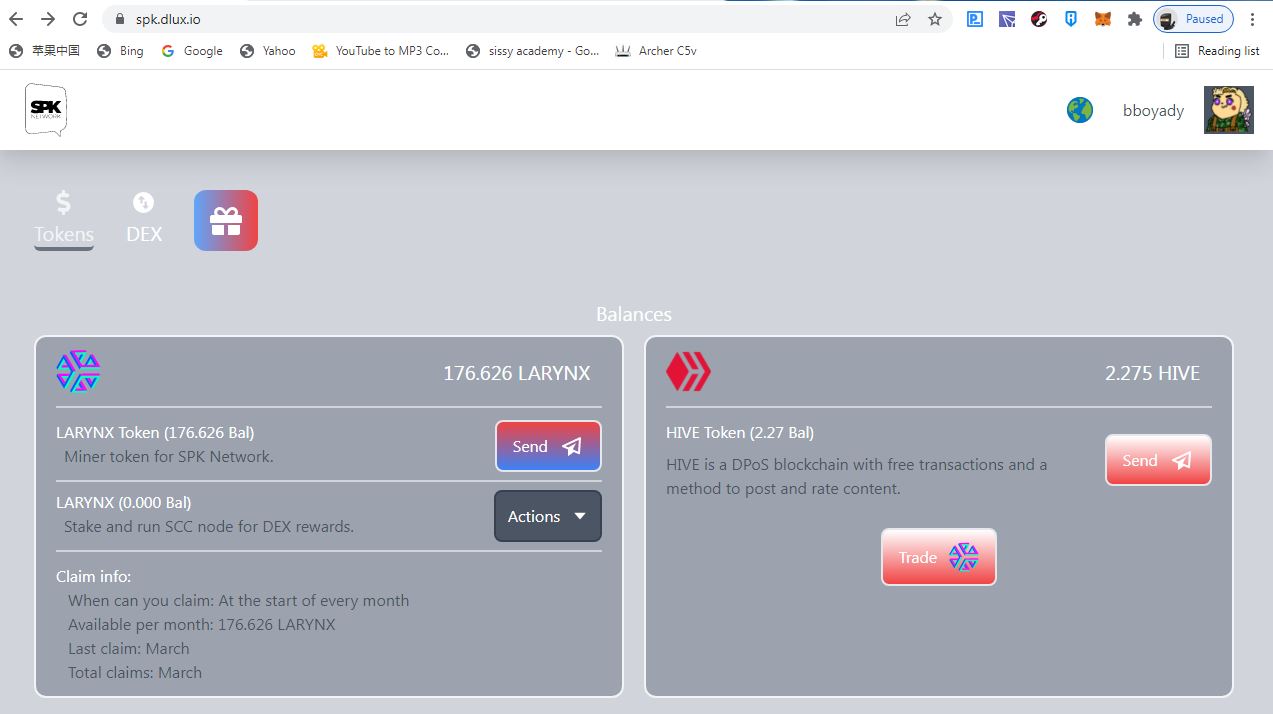This screenshot has width=1273, height=714.
Task: Open the Chrome three-dot menu
Action: 1252,19
